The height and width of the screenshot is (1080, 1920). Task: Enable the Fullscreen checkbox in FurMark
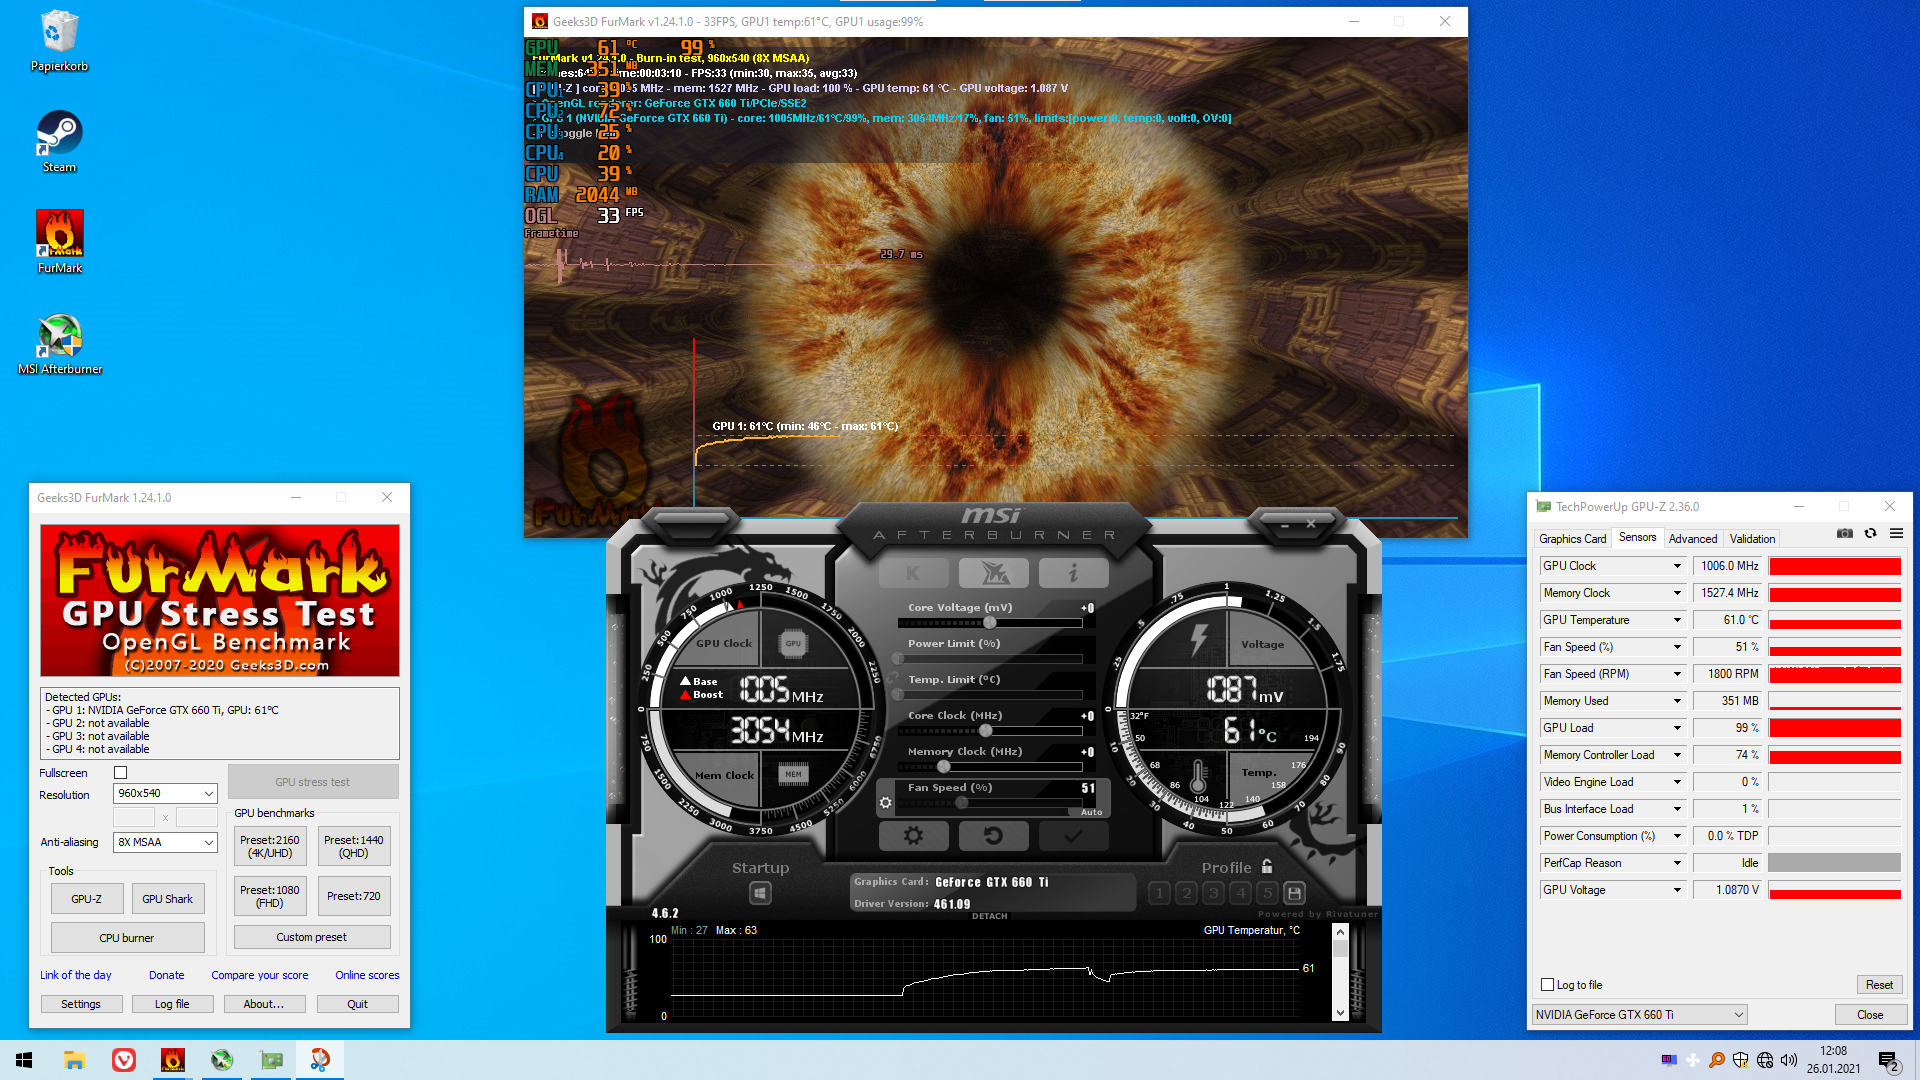click(x=121, y=773)
